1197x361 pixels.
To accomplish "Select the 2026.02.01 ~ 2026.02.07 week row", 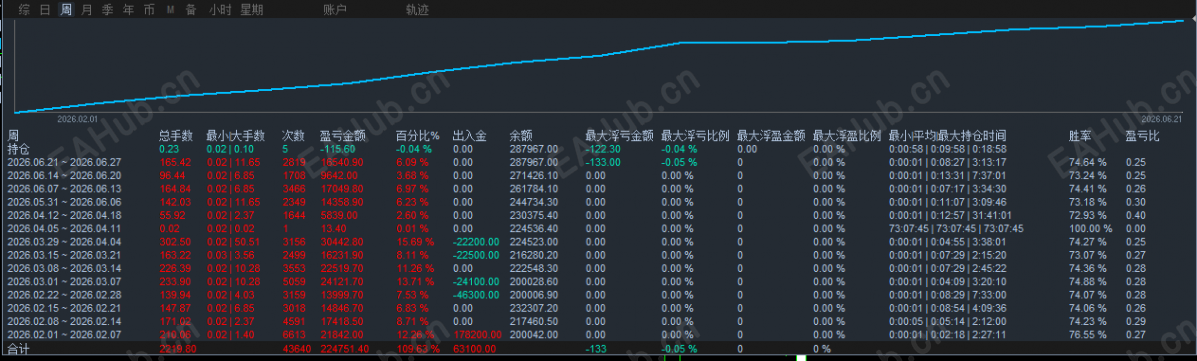I will [x=598, y=334].
